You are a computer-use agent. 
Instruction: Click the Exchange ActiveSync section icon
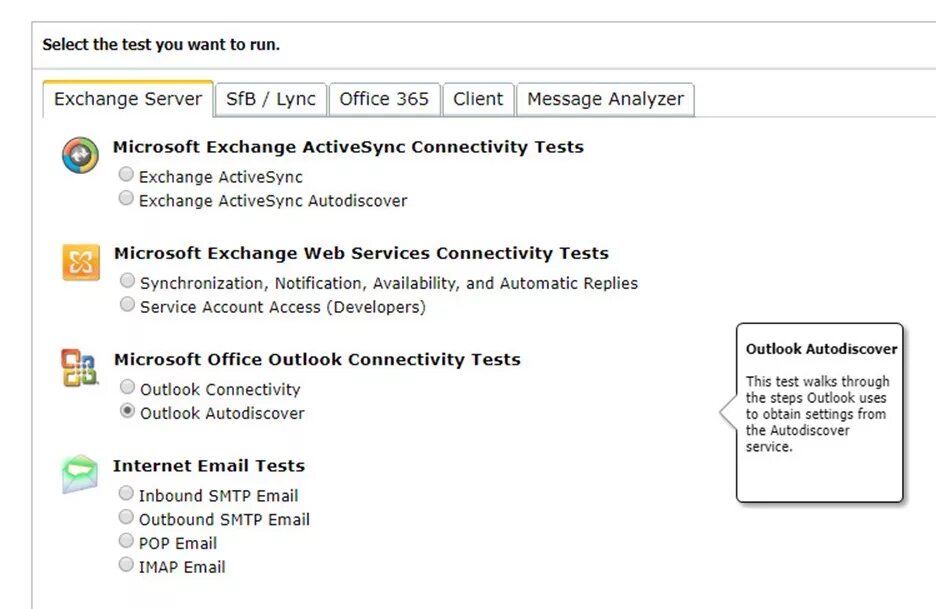[x=80, y=156]
